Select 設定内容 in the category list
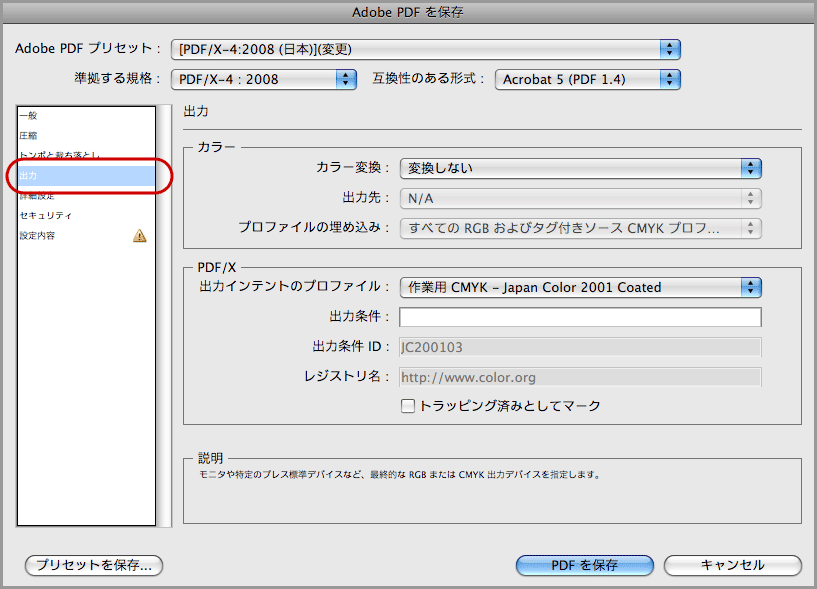The image size is (817, 589). pyautogui.click(x=86, y=236)
